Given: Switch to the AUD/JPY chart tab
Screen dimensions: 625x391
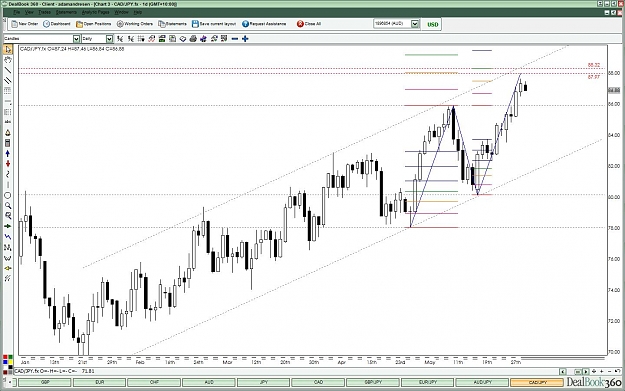Looking at the screenshot, I should pyautogui.click(x=482, y=382).
